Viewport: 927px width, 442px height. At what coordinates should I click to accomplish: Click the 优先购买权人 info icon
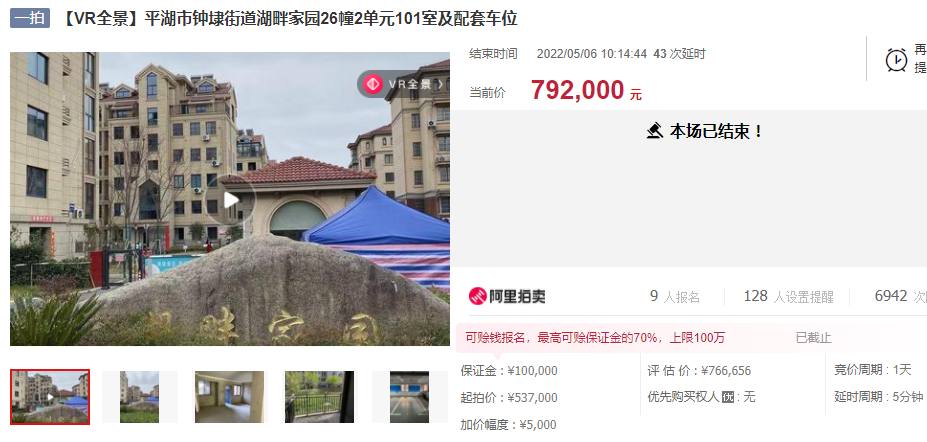728,397
